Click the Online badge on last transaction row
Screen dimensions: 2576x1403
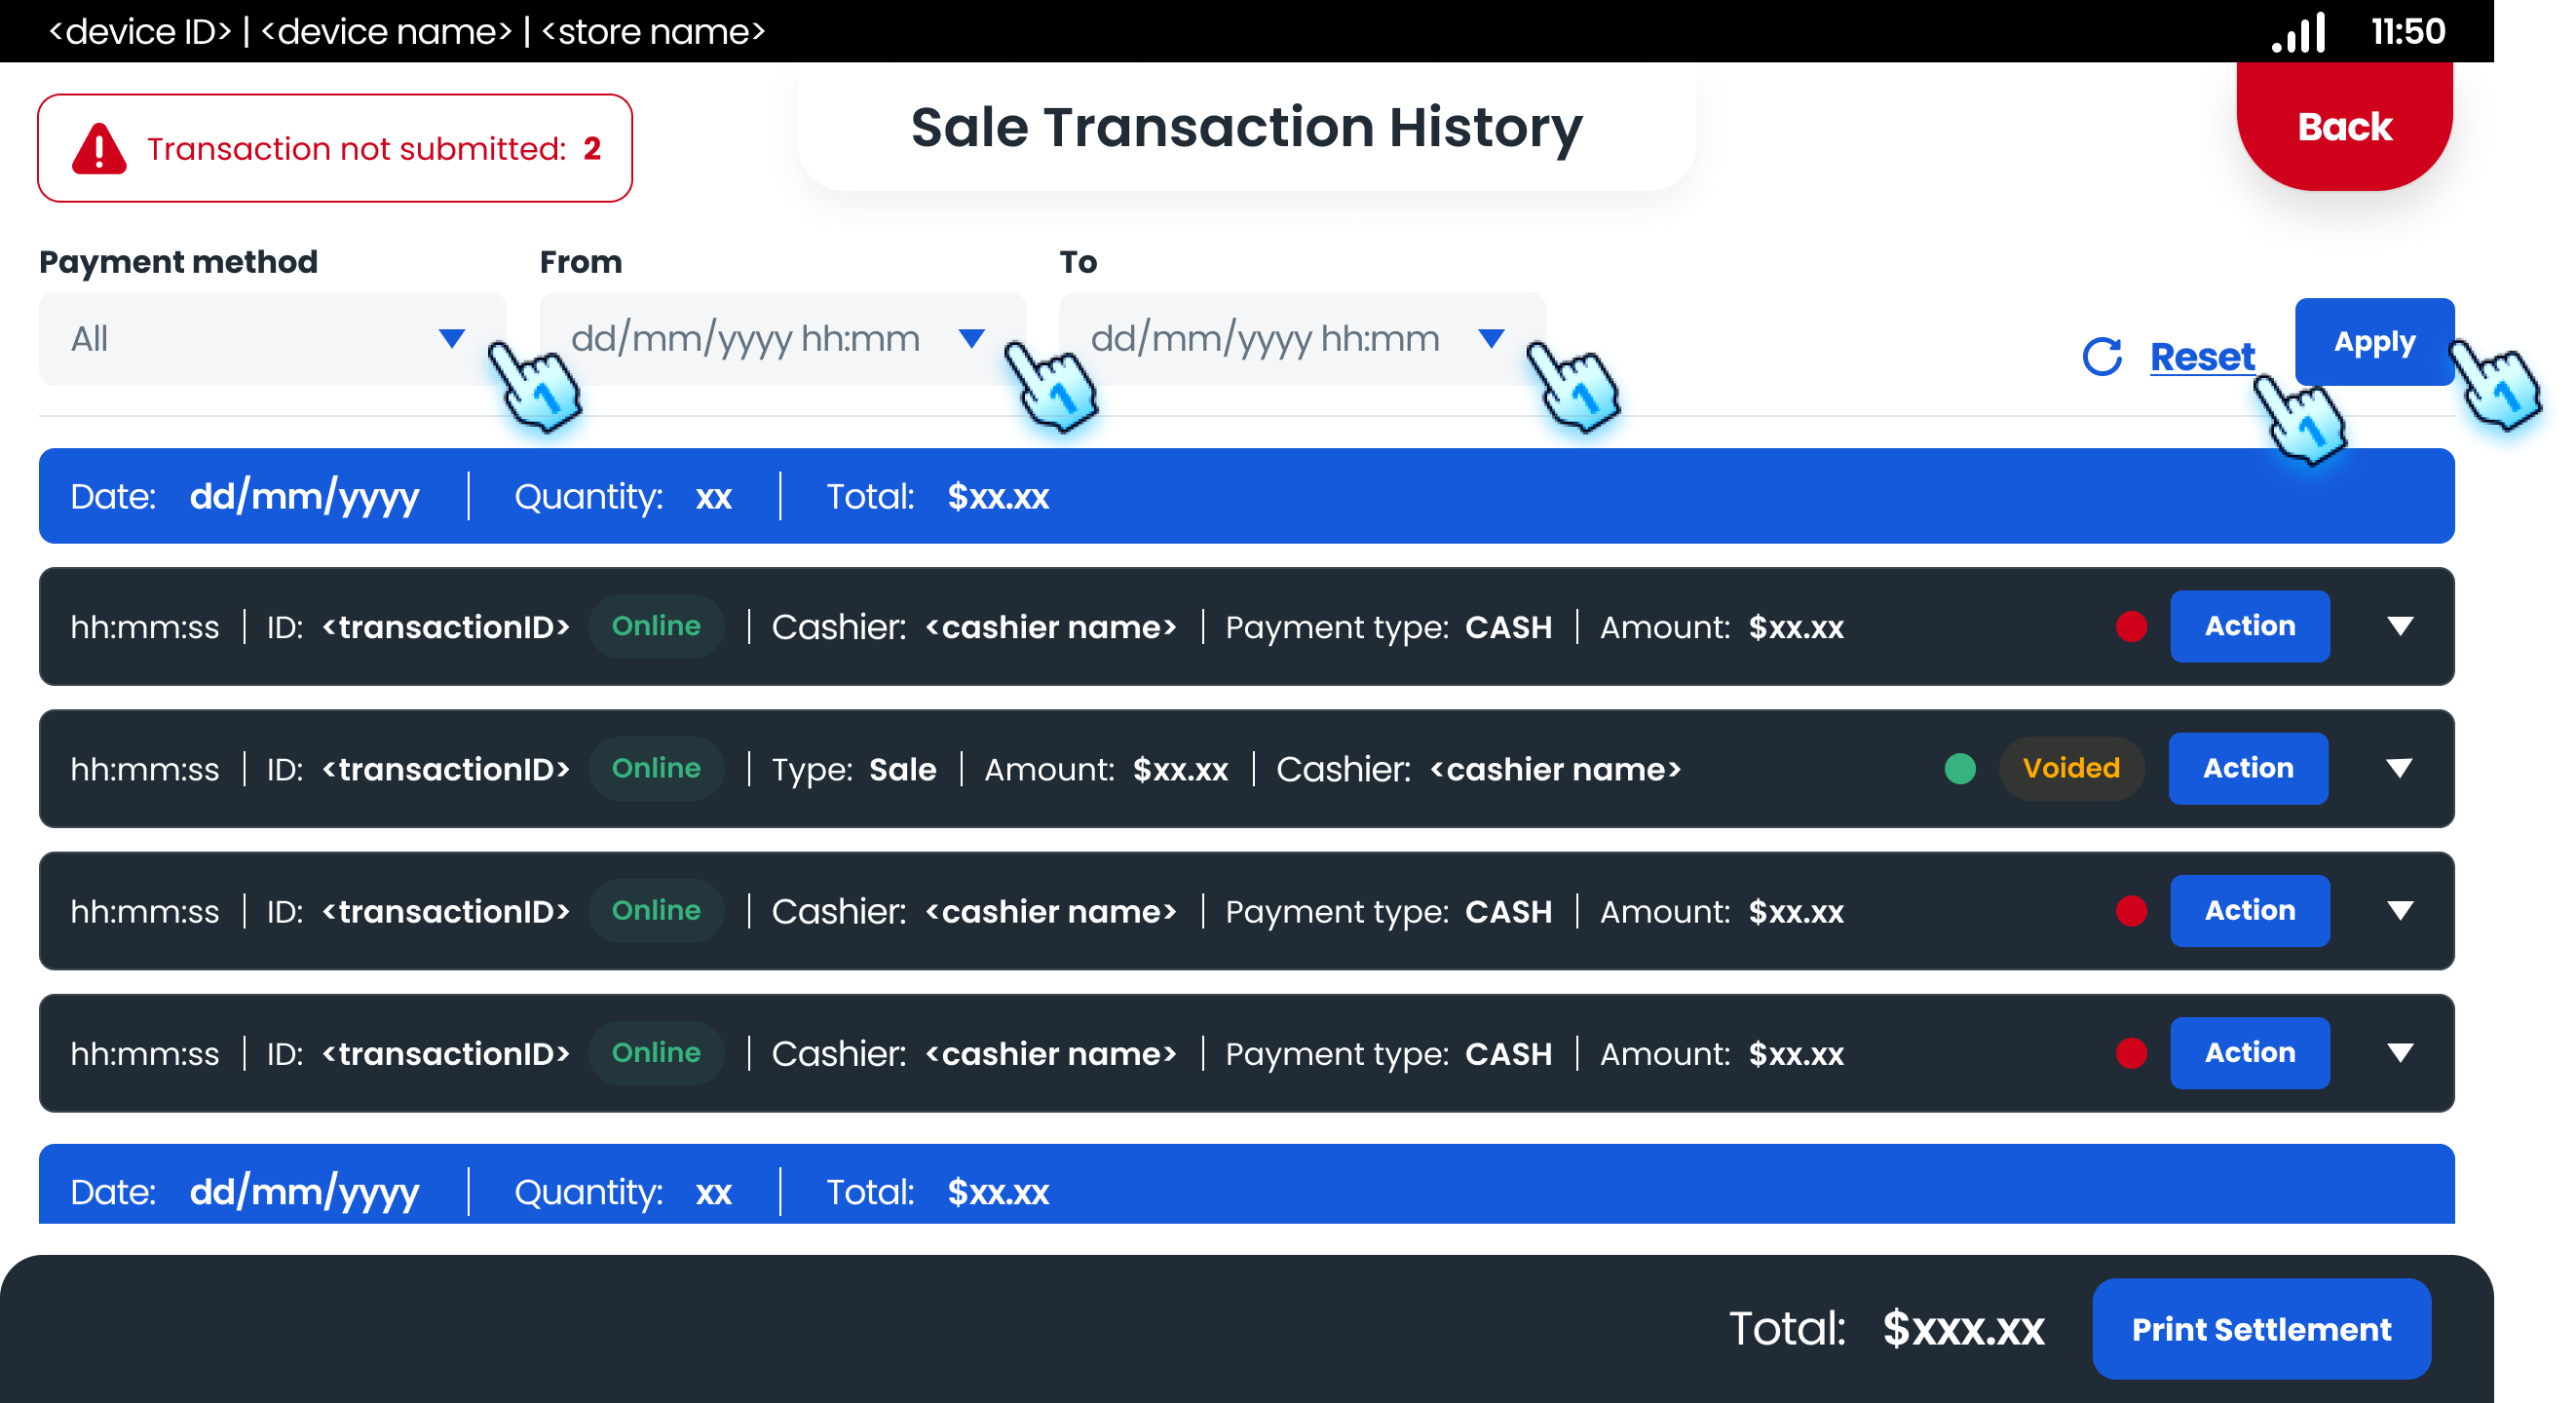click(x=656, y=1053)
